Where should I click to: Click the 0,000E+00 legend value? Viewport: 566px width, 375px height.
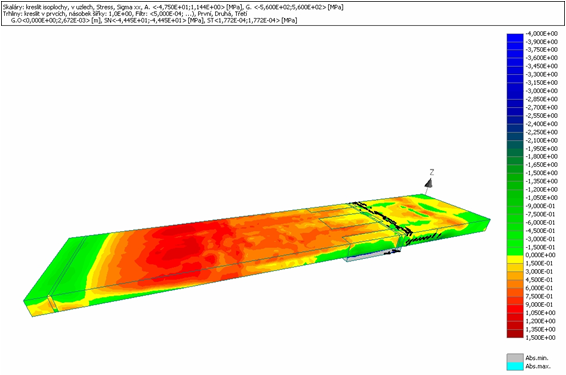[541, 255]
